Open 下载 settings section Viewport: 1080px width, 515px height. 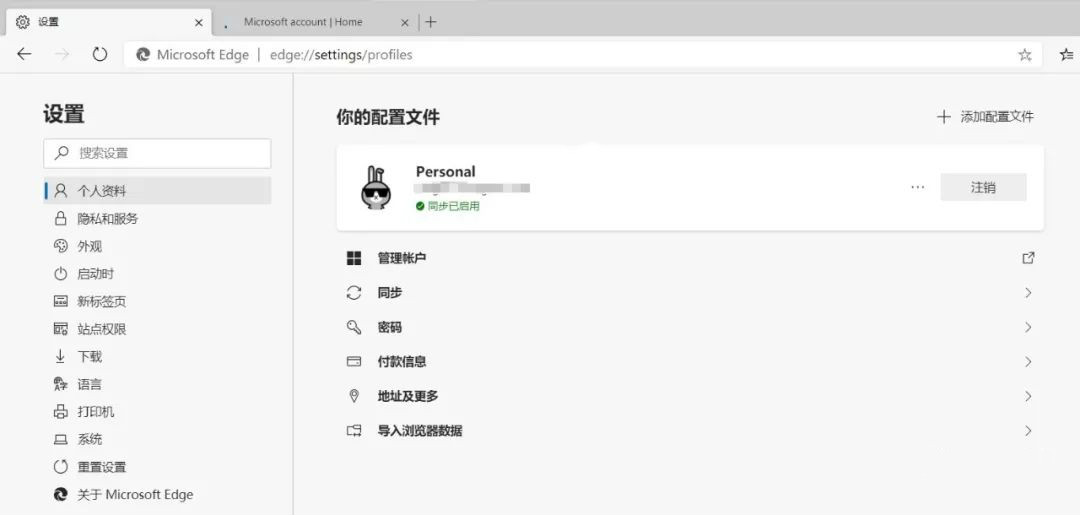point(157,357)
